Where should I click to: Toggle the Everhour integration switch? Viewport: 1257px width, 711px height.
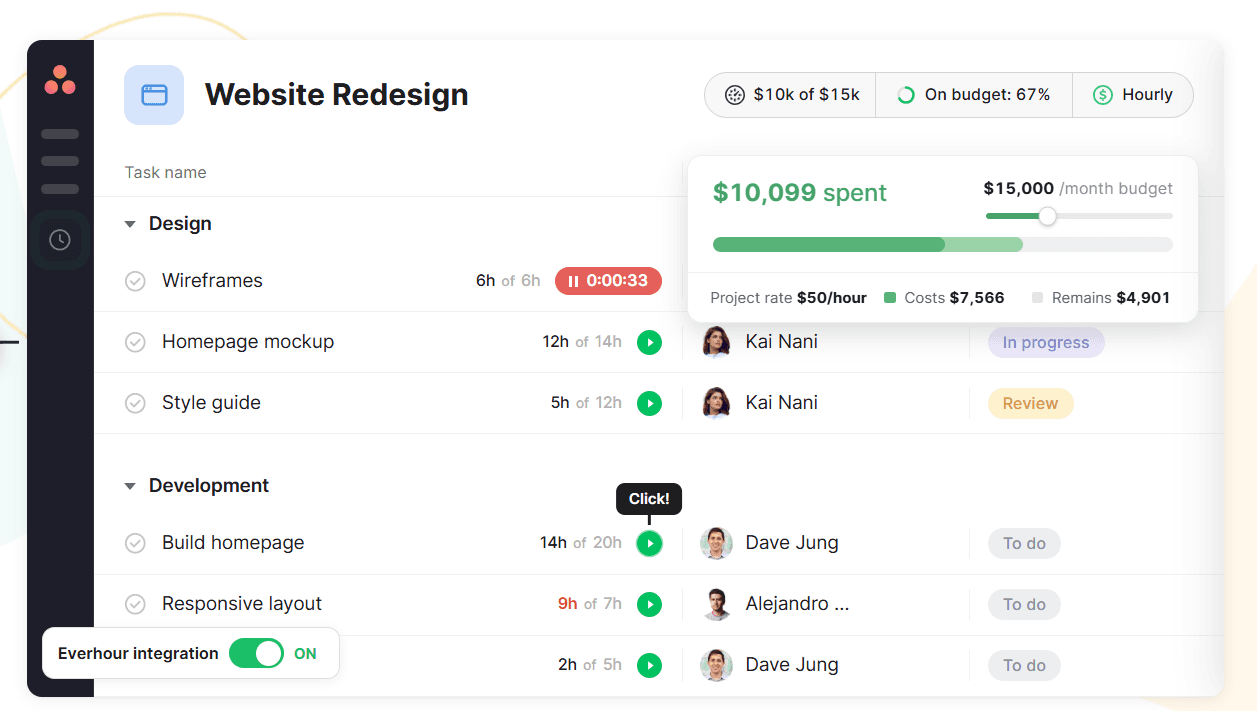coord(257,653)
